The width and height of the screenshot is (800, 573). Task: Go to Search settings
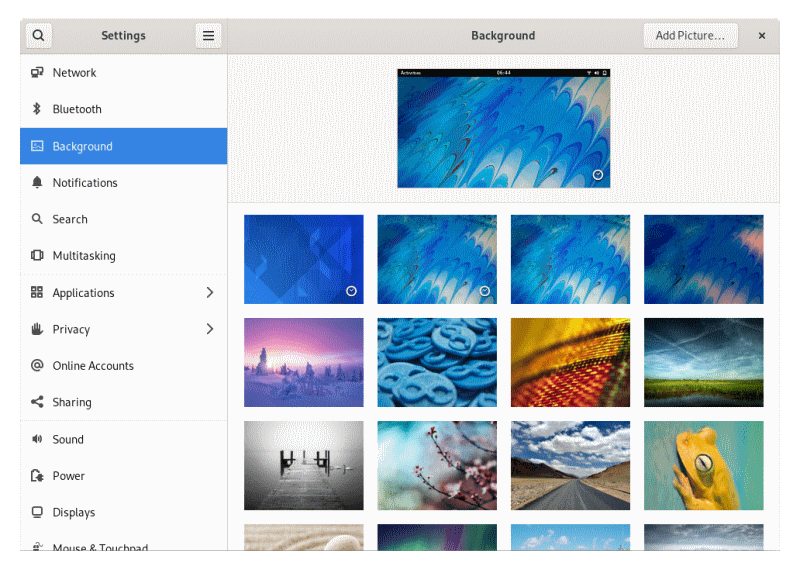pos(70,219)
